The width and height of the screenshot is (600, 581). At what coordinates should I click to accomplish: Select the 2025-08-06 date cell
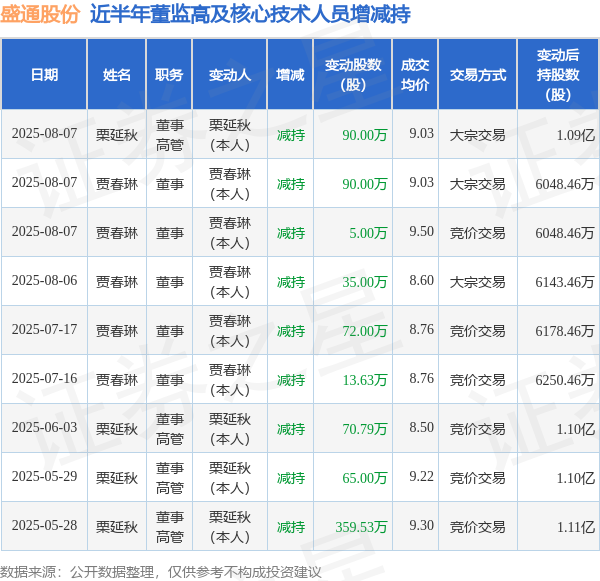(44, 282)
